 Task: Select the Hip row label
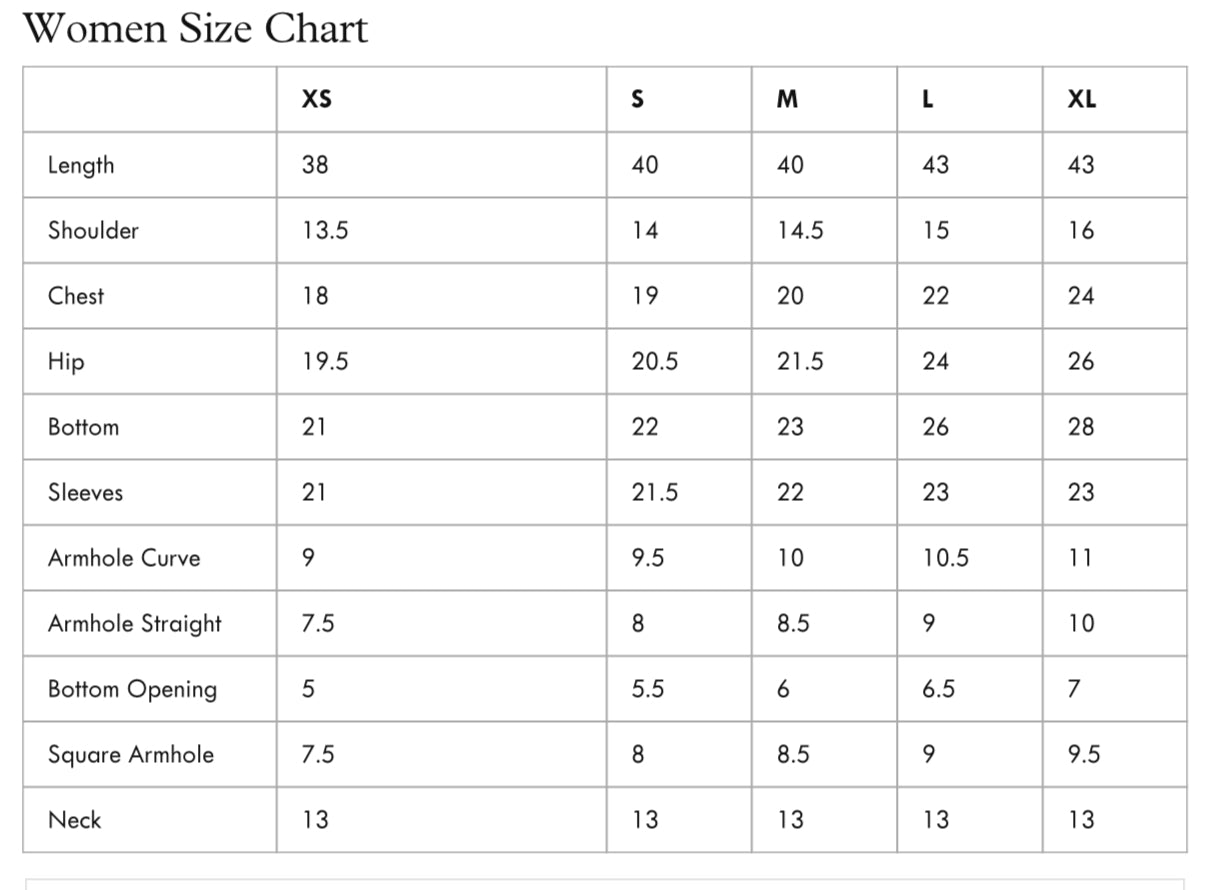66,362
